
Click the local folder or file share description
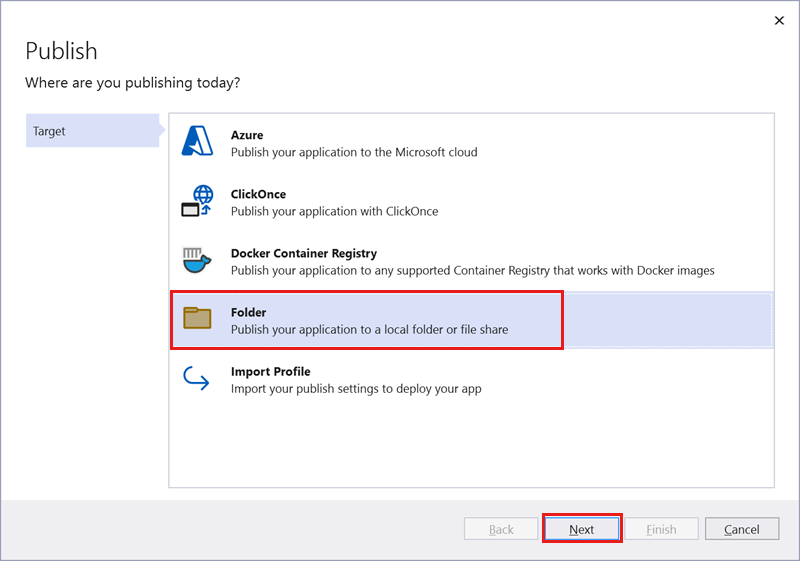tap(369, 329)
